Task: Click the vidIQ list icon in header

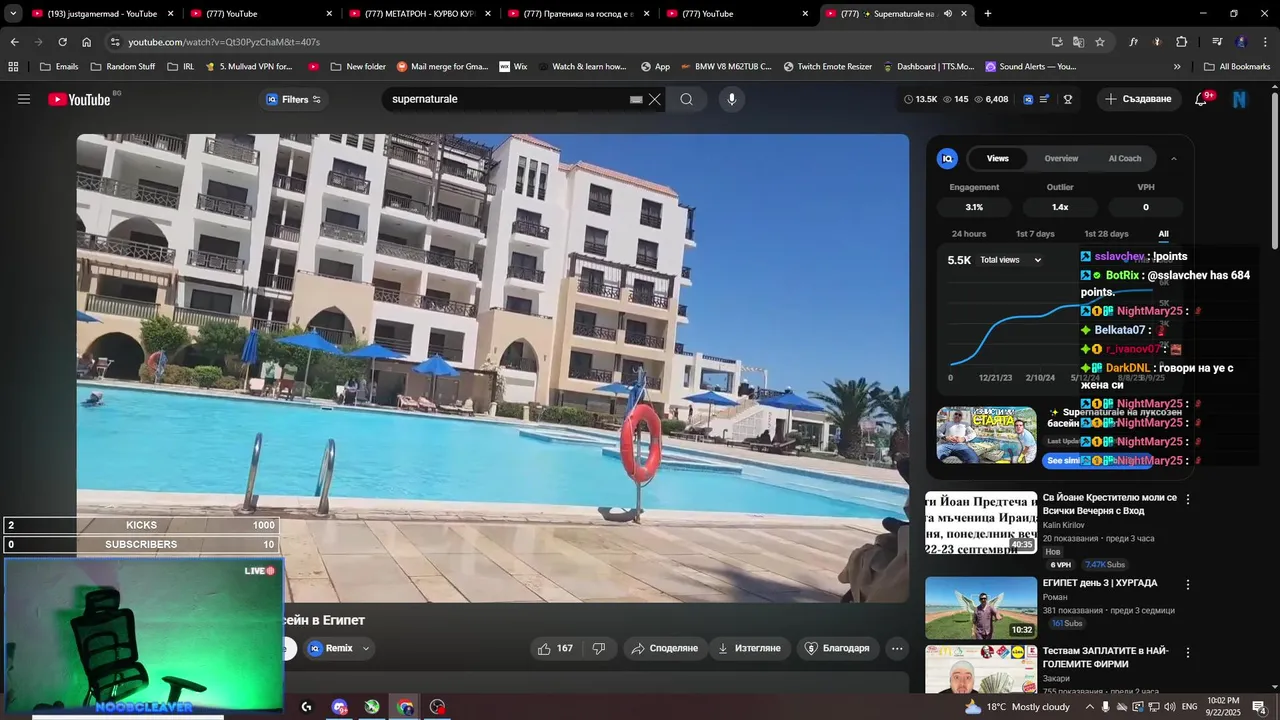Action: 1044,99
